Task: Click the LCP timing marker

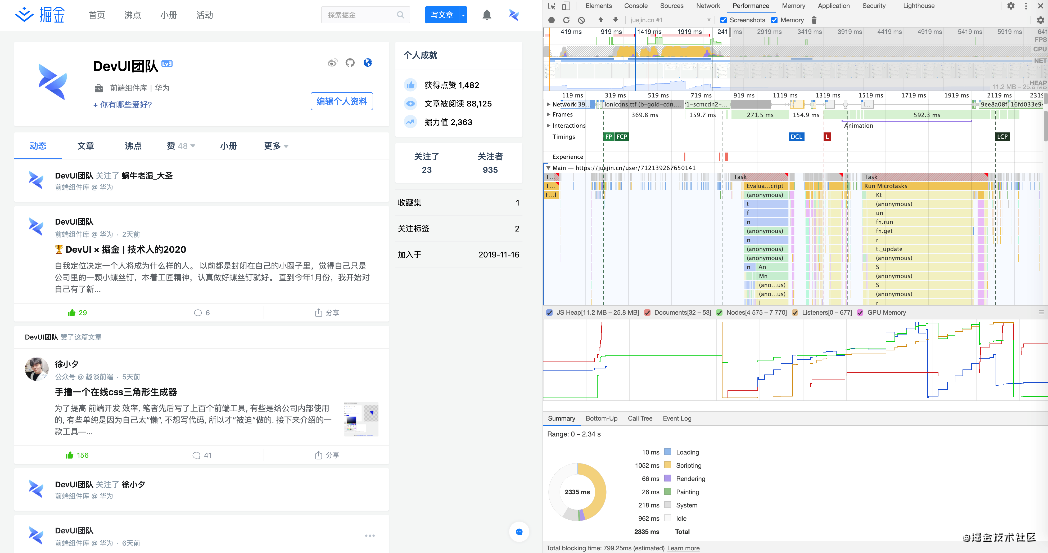Action: coord(1002,136)
